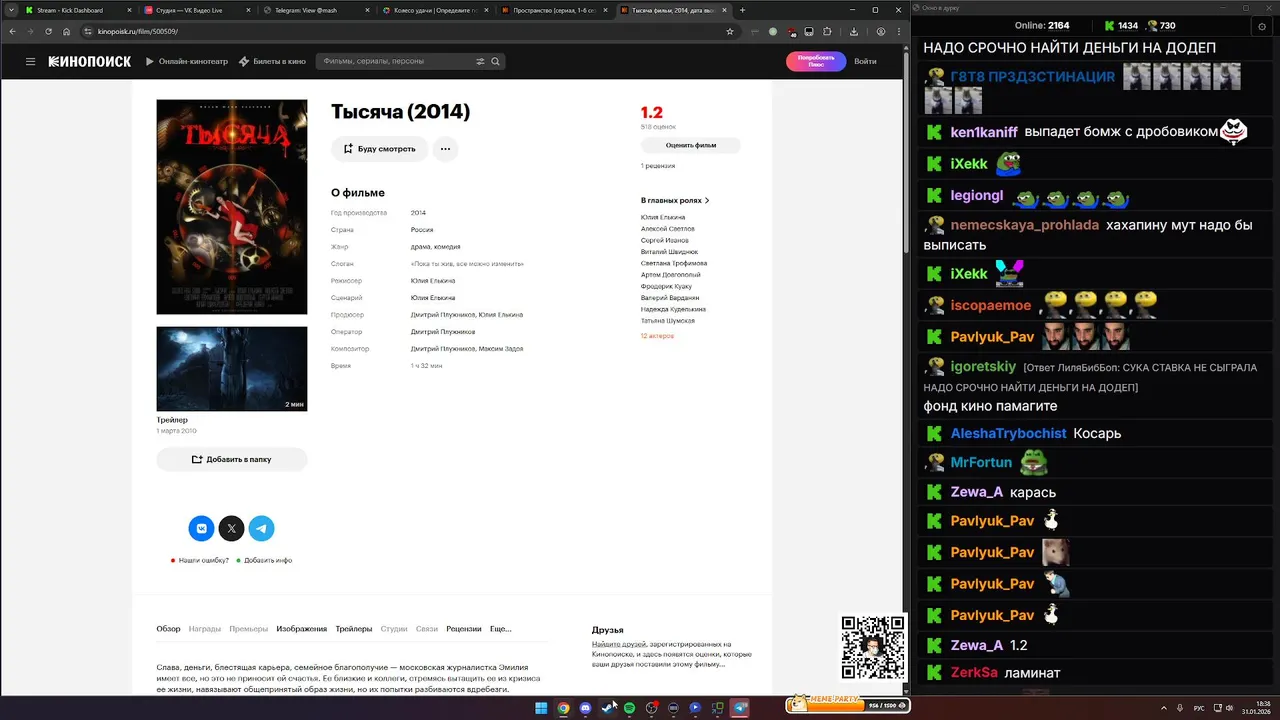Switch to Telegram: View @mash tab

point(315,10)
